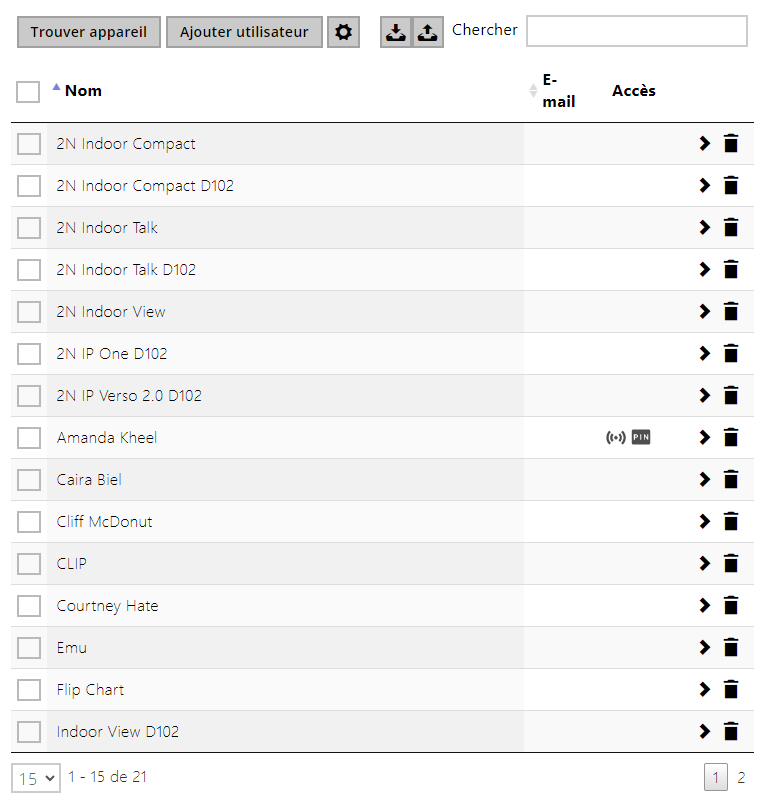Delete the Amanda Kheel entry
The image size is (774, 811).
(731, 437)
